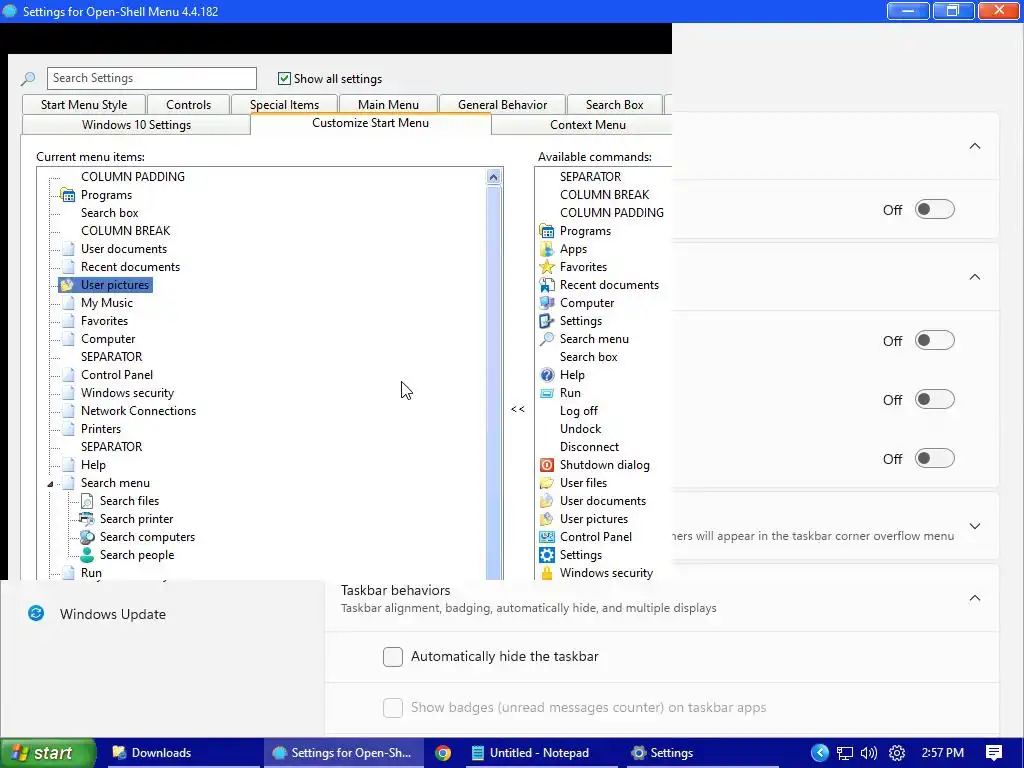Click the Search people icon in the tree
Screen dimensions: 1024x768
[x=87, y=555]
